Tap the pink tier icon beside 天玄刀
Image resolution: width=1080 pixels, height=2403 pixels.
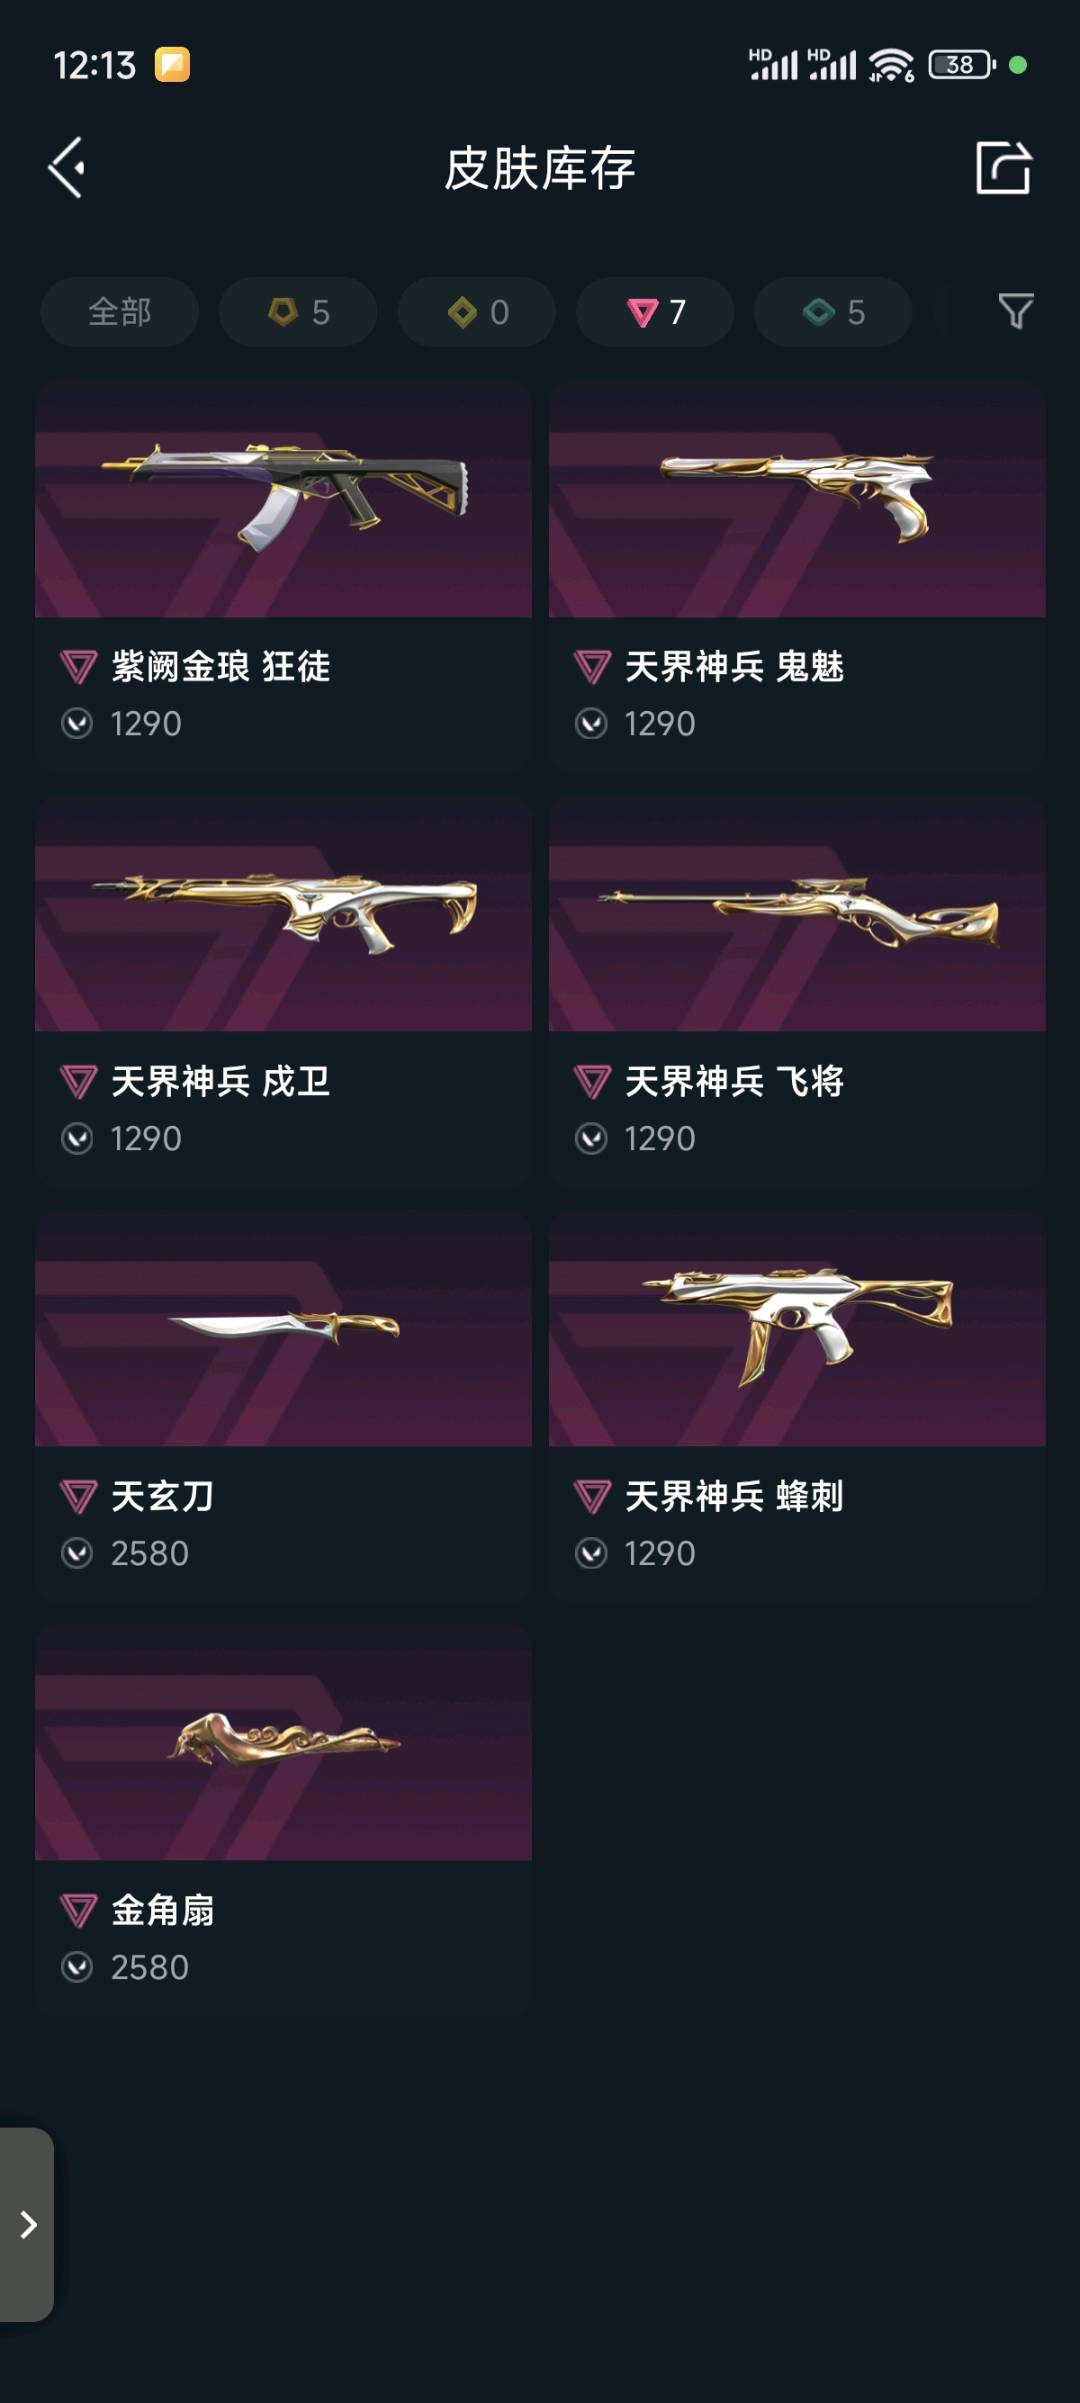[x=78, y=1496]
